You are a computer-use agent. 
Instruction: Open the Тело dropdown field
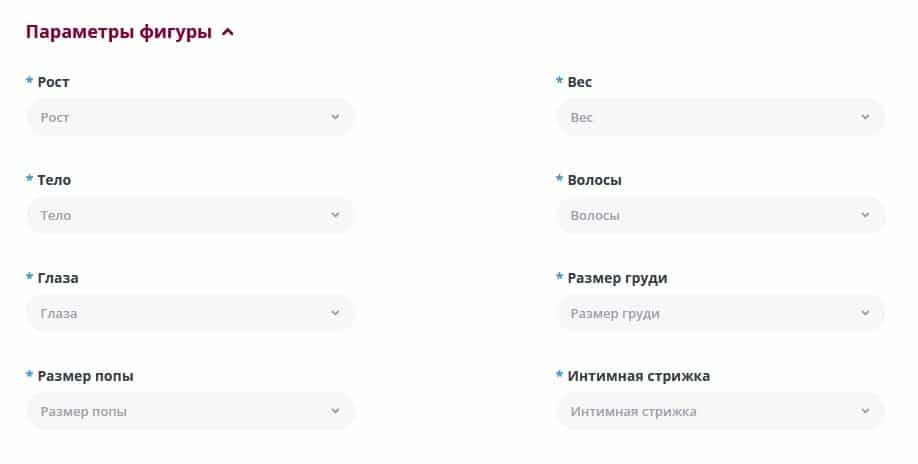(190, 215)
